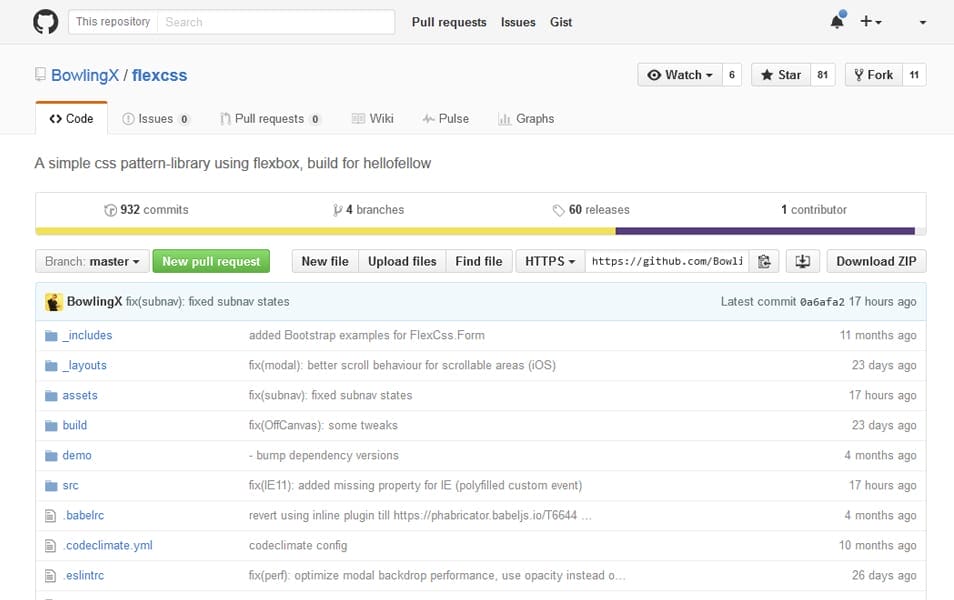
Task: Click the .babelrc file icon
Action: [x=50, y=516]
